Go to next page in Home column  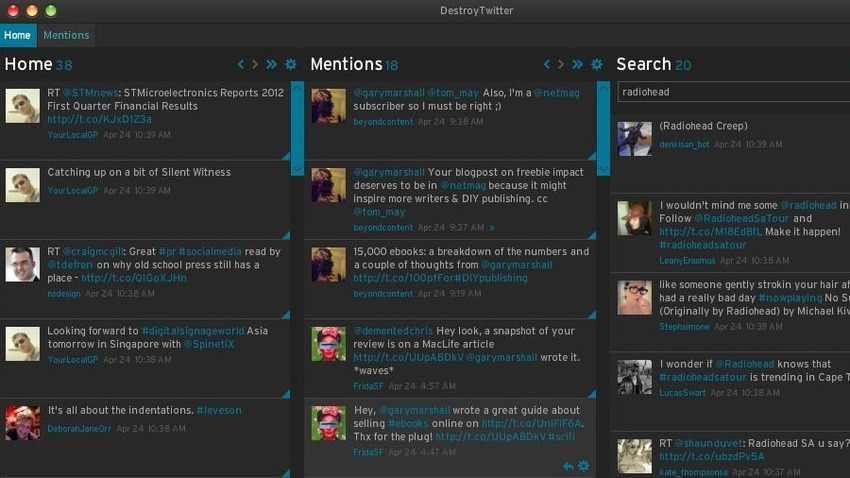[255, 64]
